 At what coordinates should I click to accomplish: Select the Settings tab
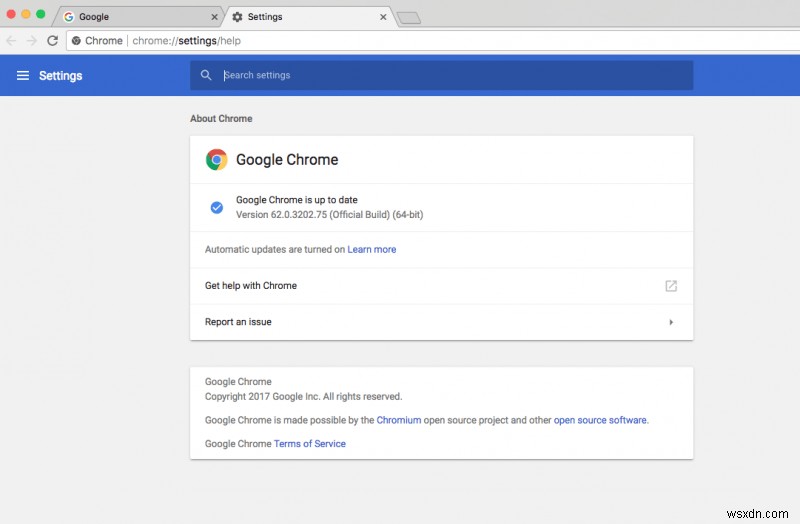pyautogui.click(x=309, y=17)
